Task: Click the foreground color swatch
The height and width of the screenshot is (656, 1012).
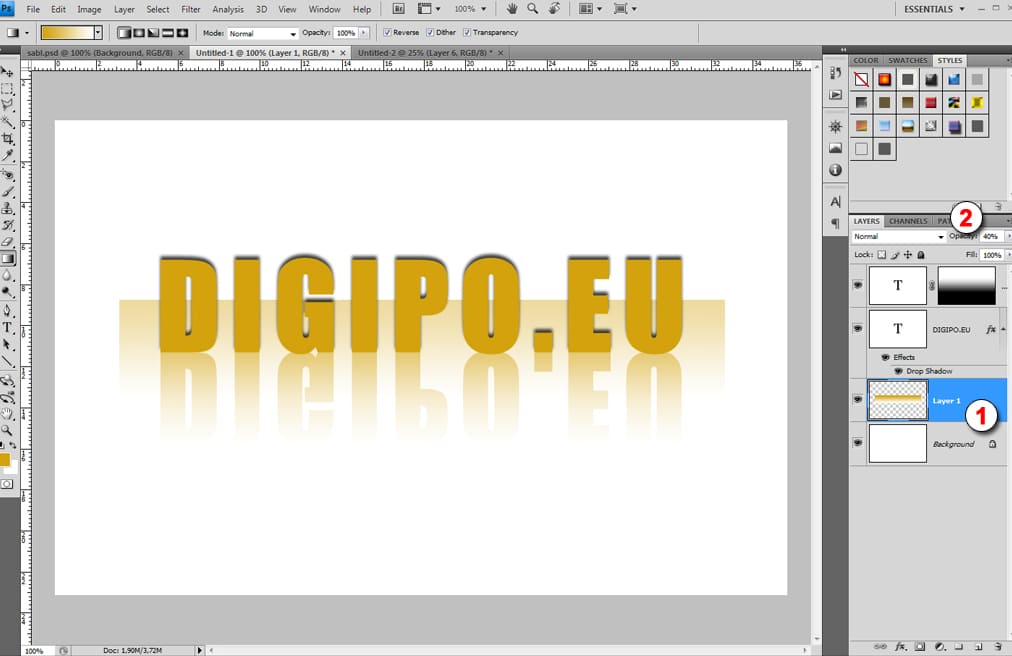Action: tap(5, 460)
